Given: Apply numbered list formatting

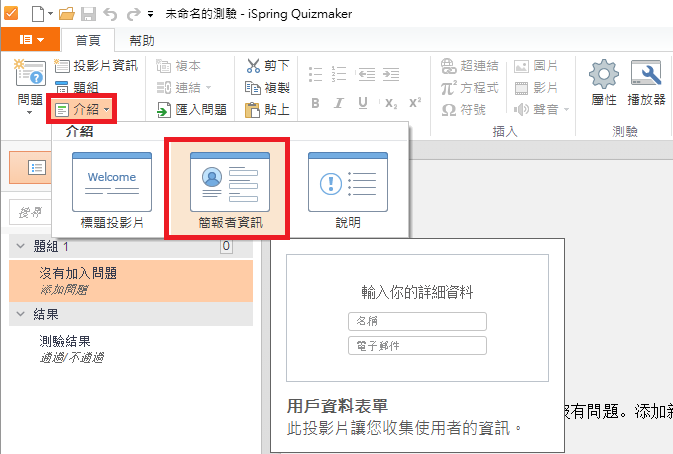Looking at the screenshot, I should 339,74.
